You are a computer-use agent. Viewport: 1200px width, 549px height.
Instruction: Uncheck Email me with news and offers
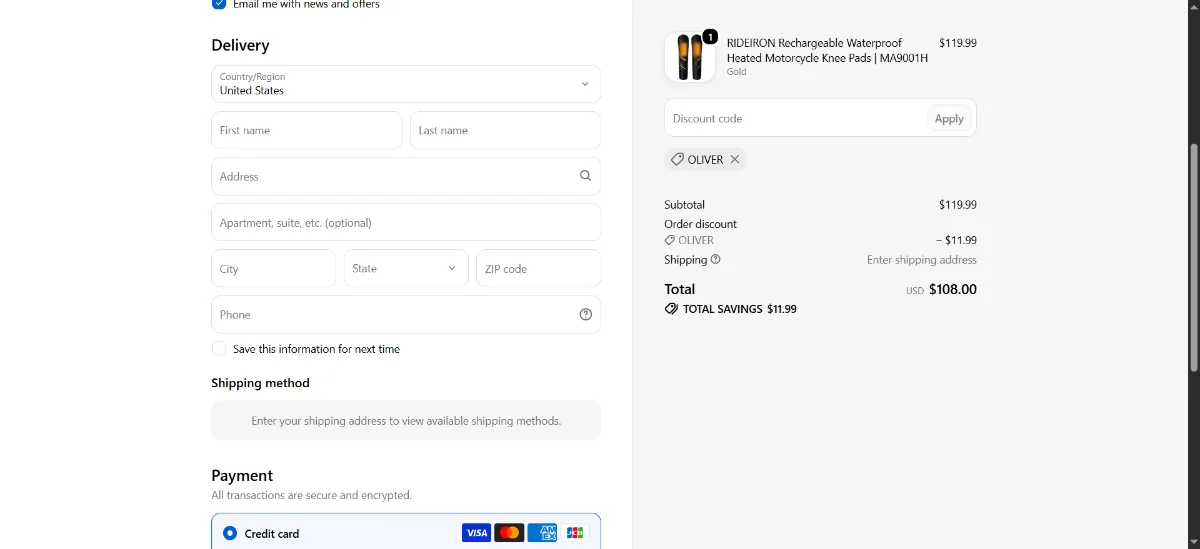coord(219,4)
